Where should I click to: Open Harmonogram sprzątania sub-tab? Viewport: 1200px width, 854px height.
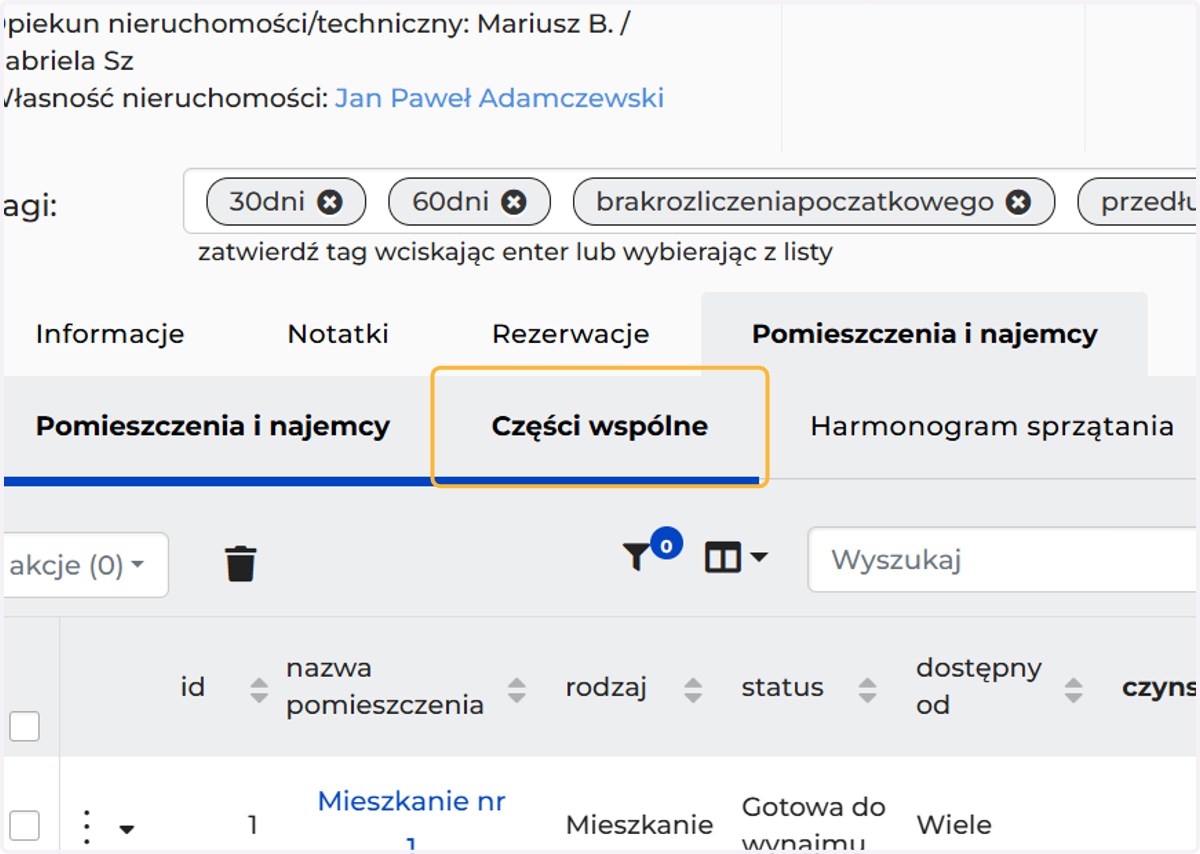992,427
